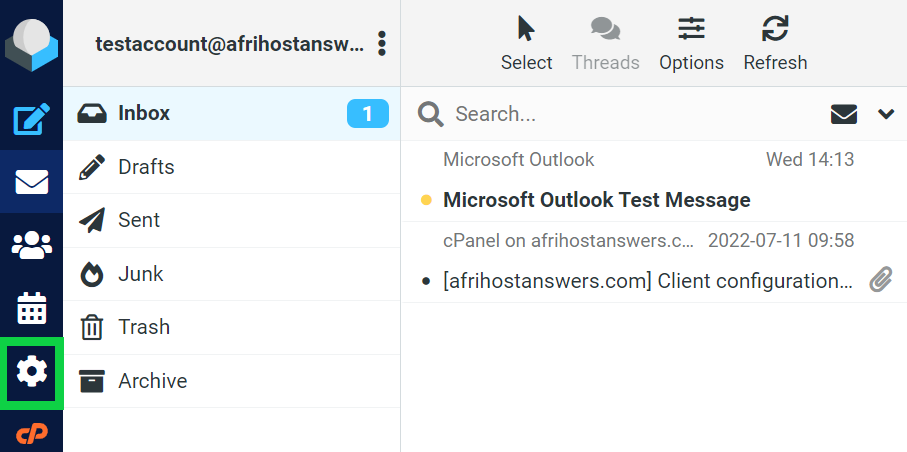Click the cPanel logo icon

coord(31,435)
